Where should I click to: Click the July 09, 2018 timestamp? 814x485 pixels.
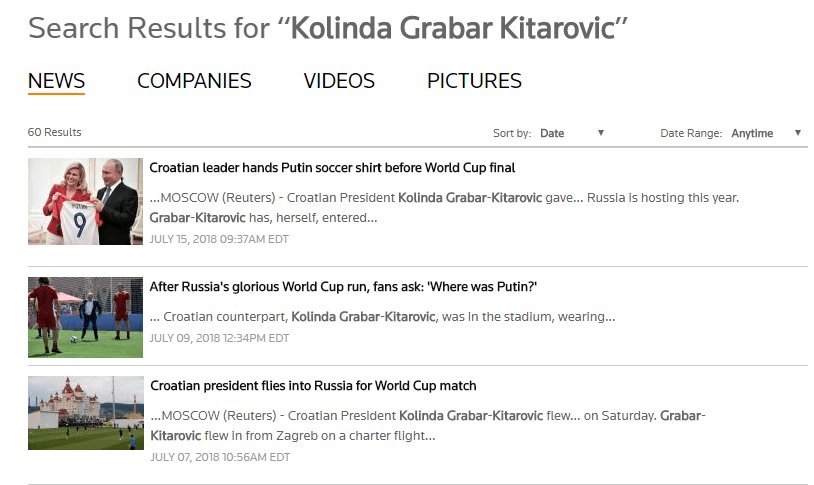pyautogui.click(x=219, y=338)
